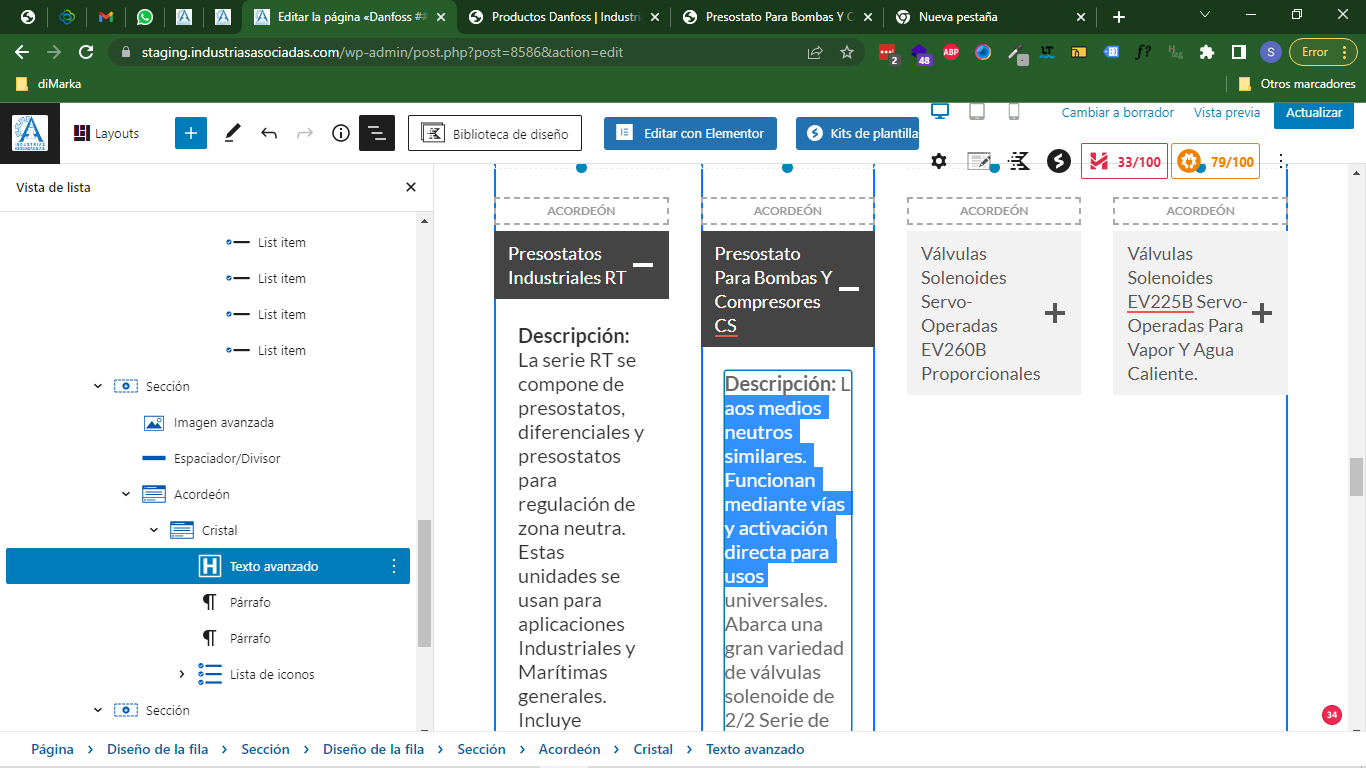Switch to Productos Danfoss browser tab
This screenshot has height=768, width=1366.
point(563,17)
